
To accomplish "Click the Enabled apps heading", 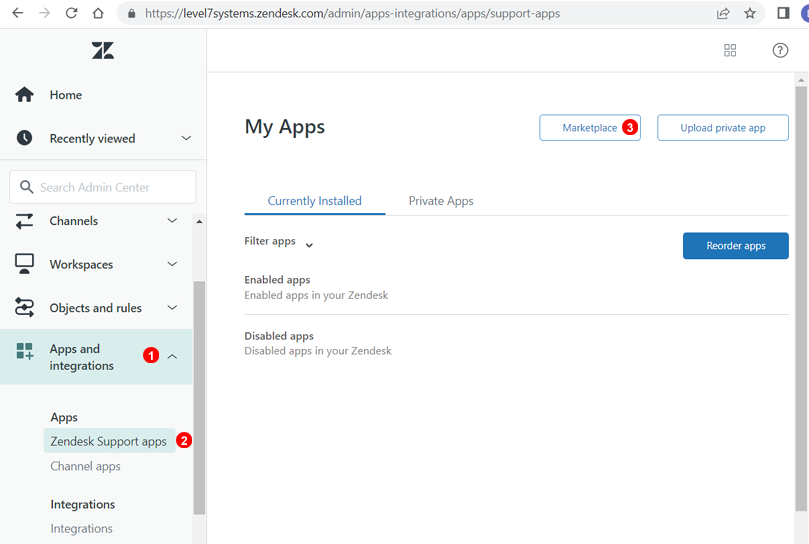I will coord(277,280).
